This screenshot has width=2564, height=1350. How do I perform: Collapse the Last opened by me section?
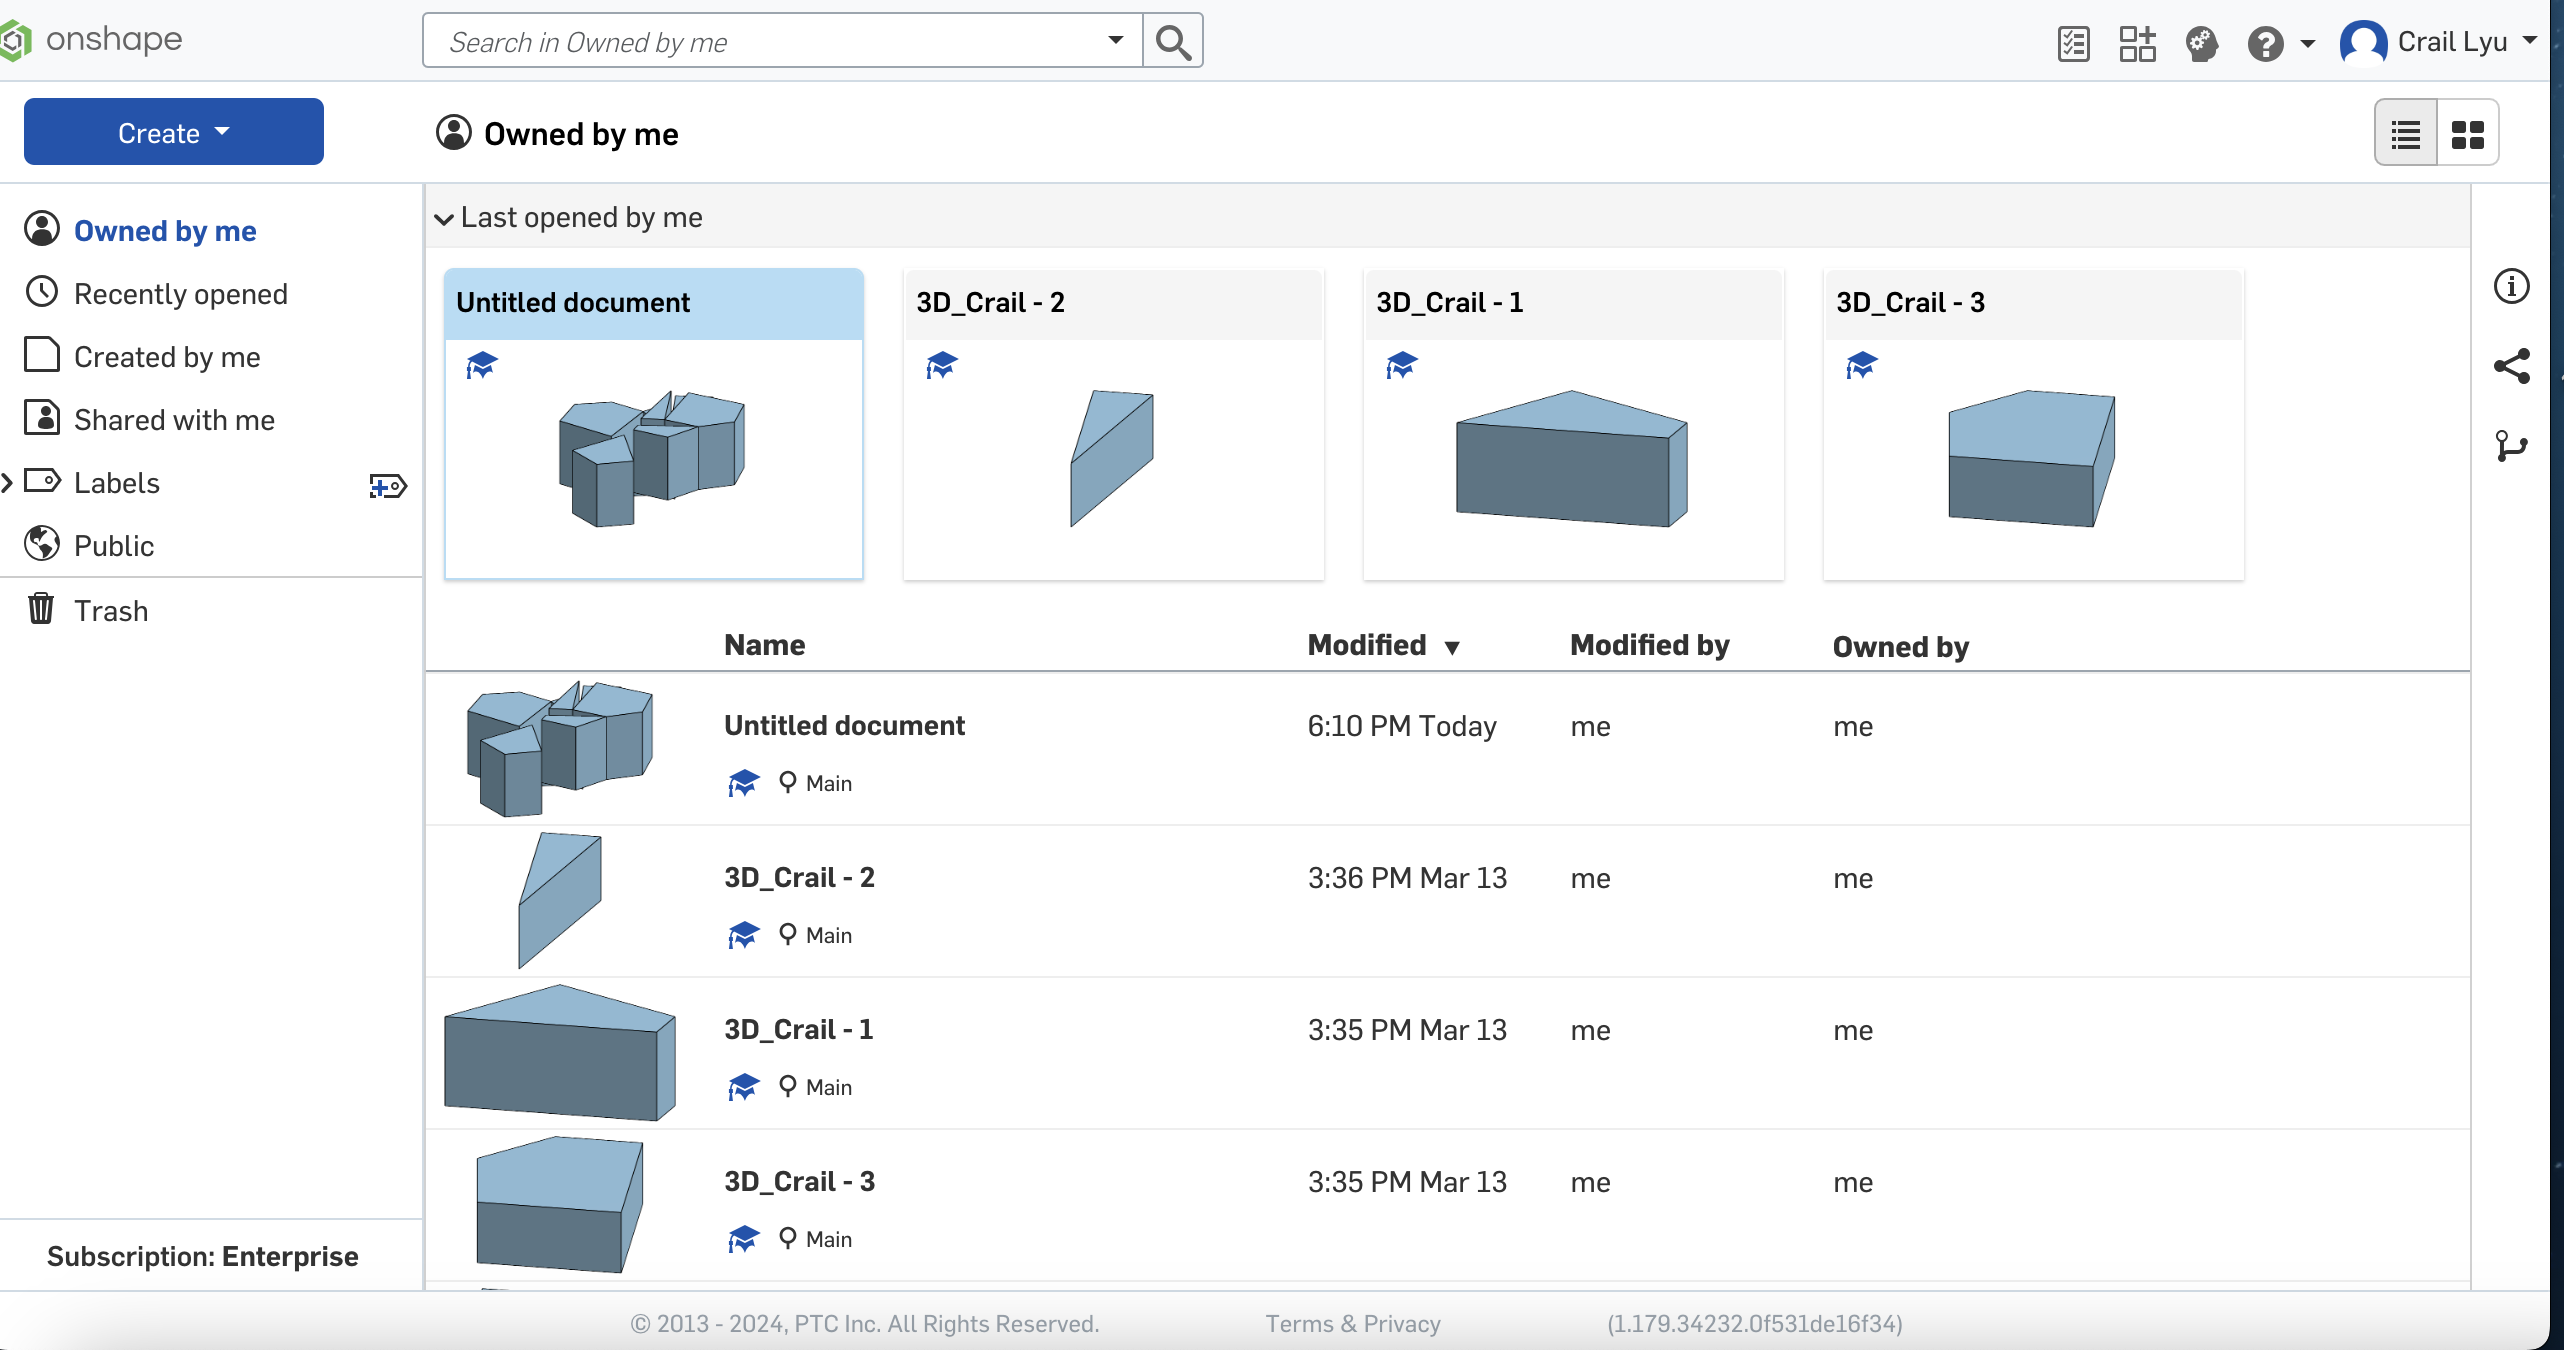click(x=444, y=218)
